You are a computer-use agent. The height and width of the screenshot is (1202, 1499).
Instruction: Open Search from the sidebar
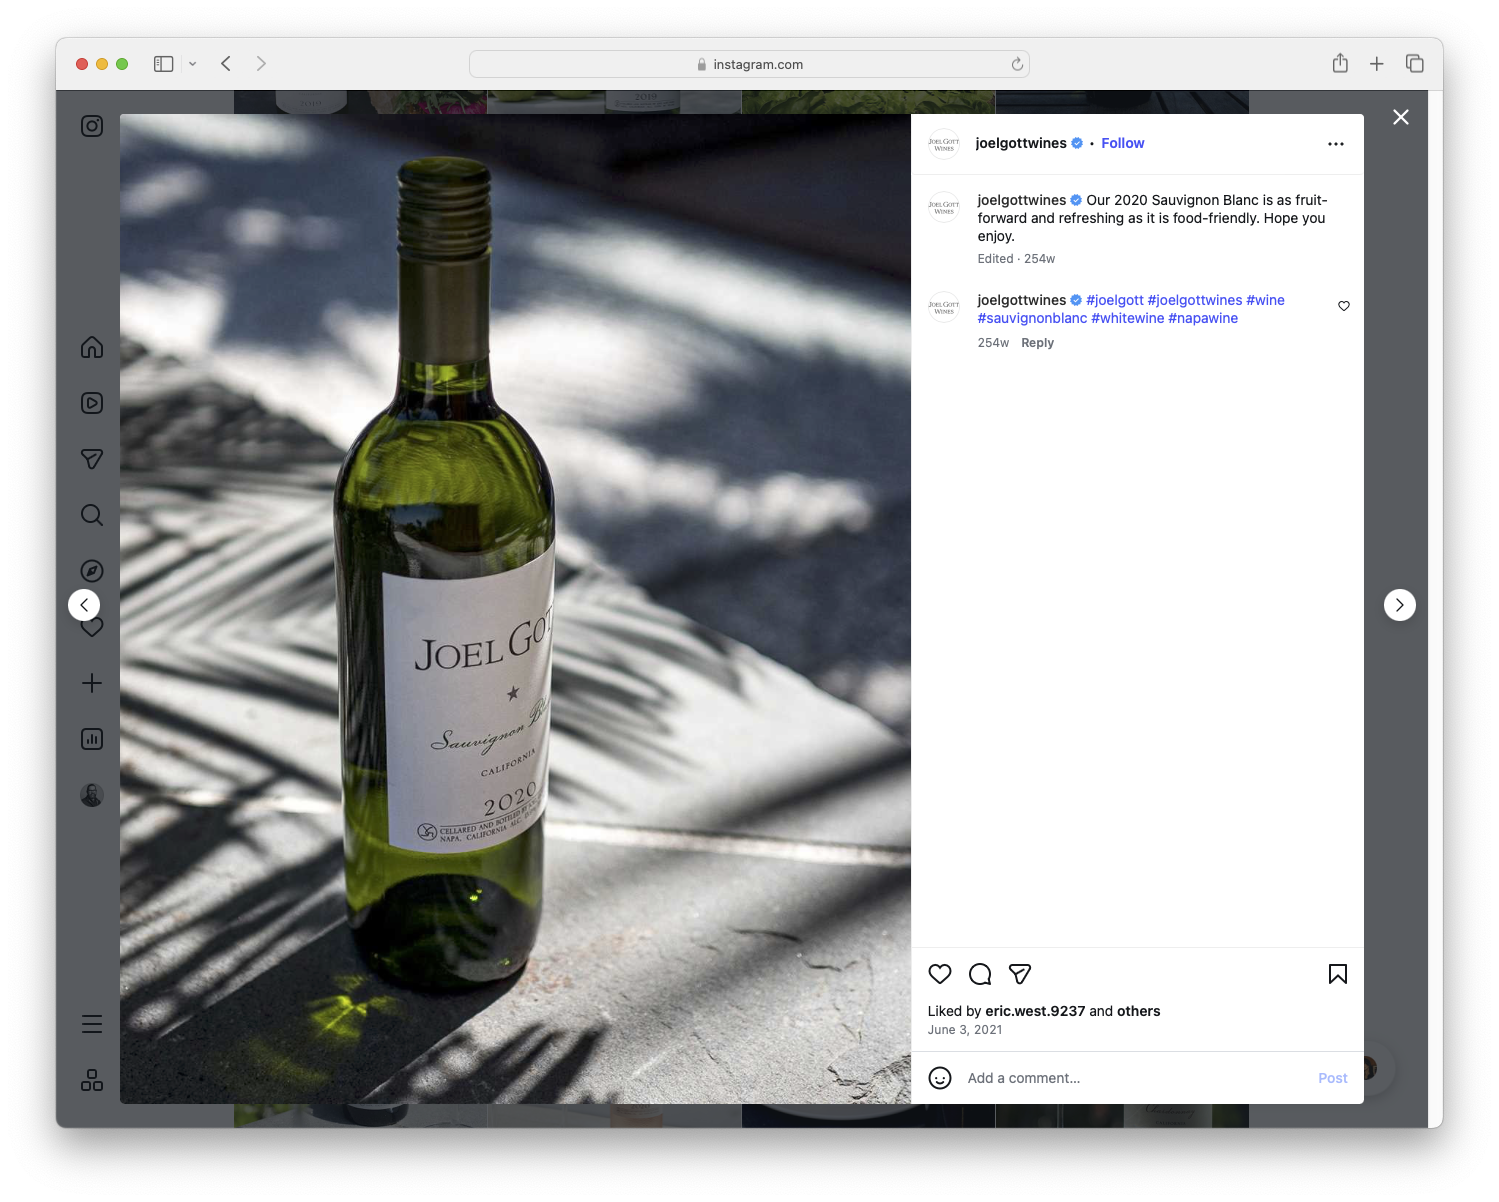click(x=91, y=515)
